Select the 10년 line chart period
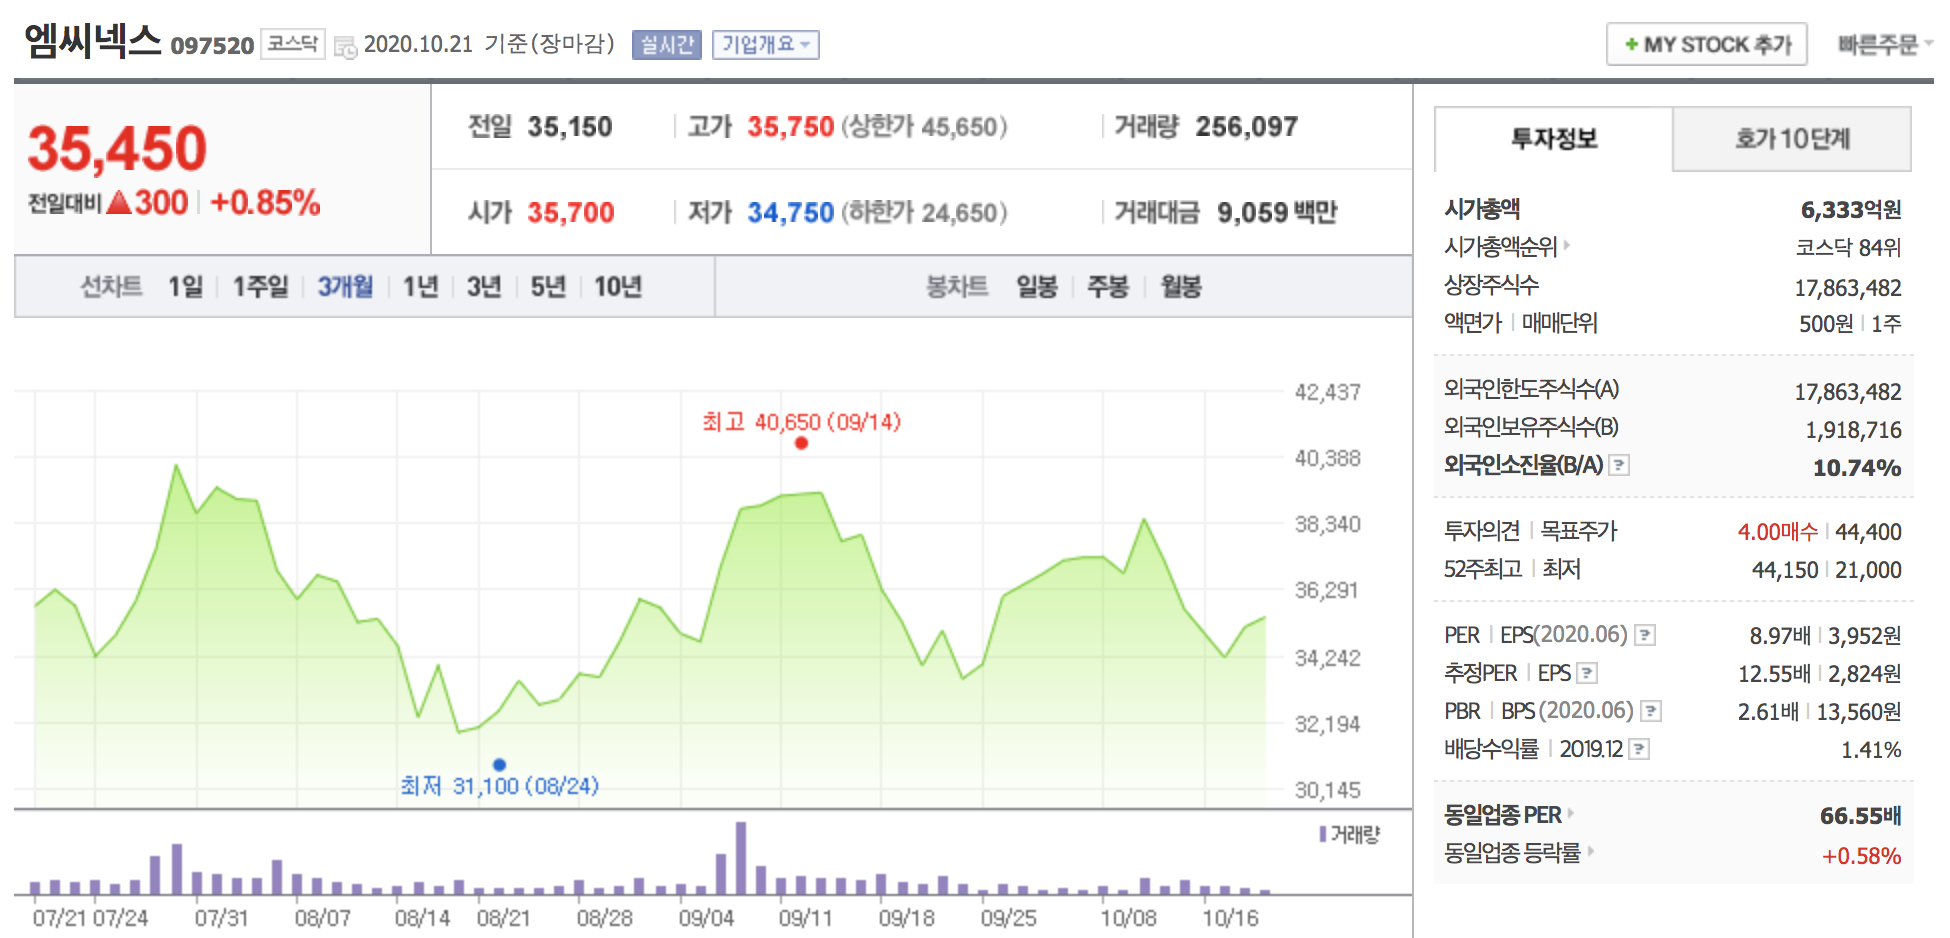 coord(618,288)
